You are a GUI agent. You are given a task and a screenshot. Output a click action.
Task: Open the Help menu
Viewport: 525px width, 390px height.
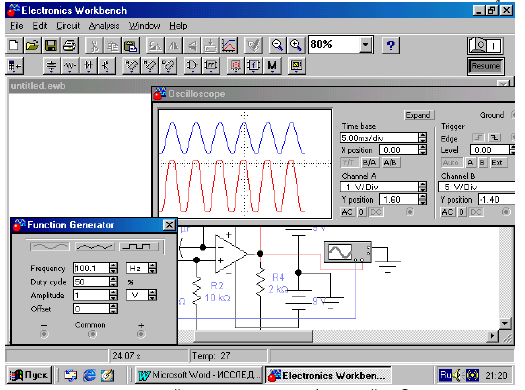pos(178,26)
